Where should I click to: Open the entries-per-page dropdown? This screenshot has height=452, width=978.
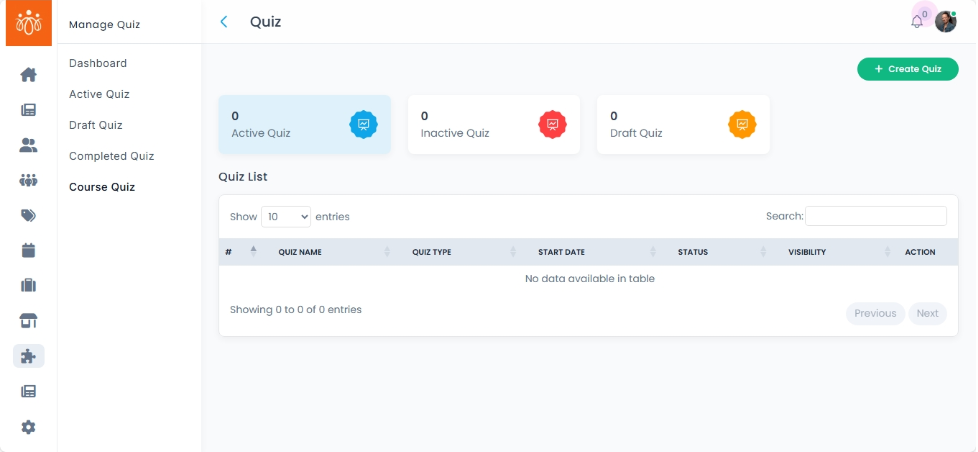point(286,216)
